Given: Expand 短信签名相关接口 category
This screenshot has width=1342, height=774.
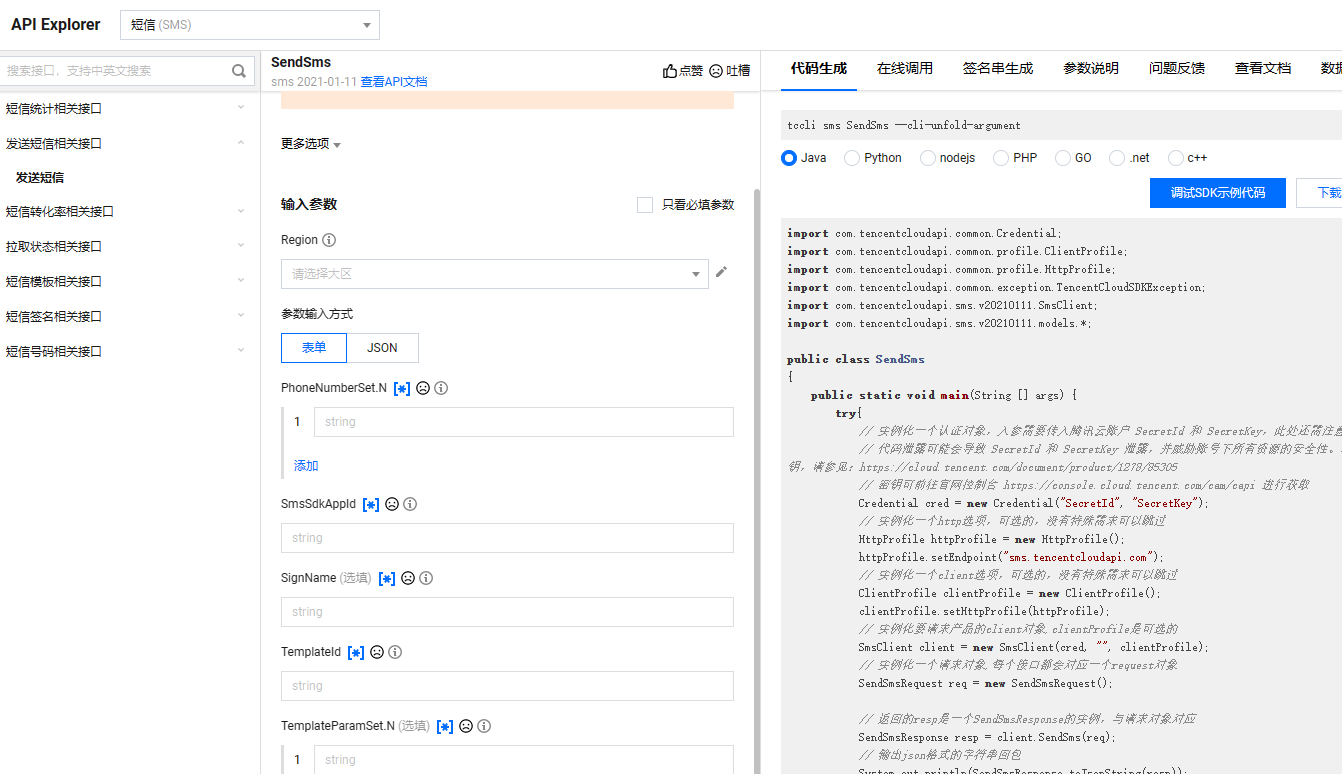Looking at the screenshot, I should tap(125, 317).
